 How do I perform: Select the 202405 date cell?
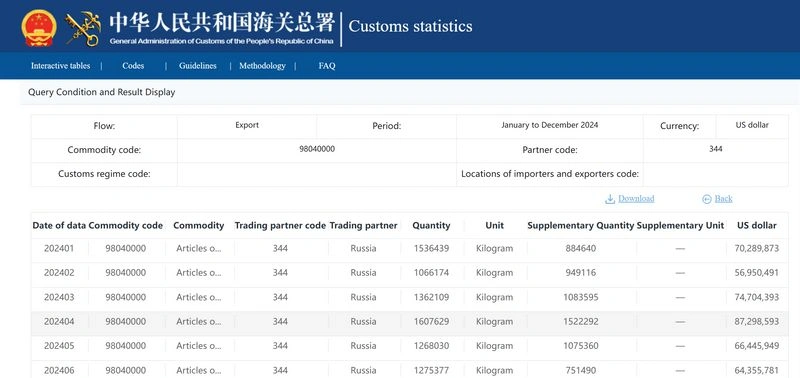click(59, 346)
